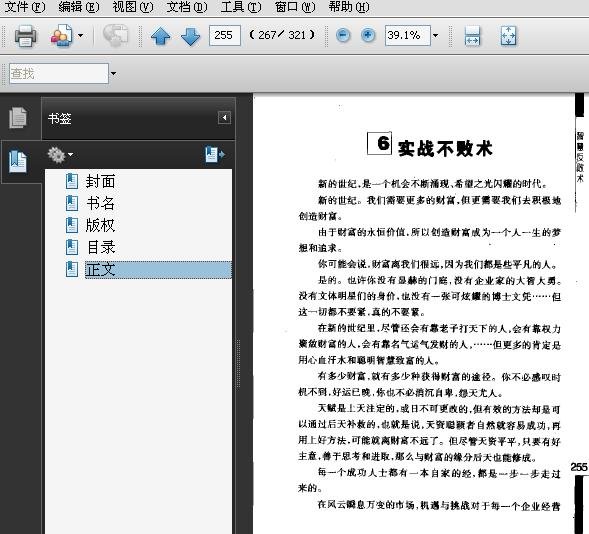The height and width of the screenshot is (534, 589).
Task: Click the bookmark icon beside 正文
Action: tap(72, 270)
